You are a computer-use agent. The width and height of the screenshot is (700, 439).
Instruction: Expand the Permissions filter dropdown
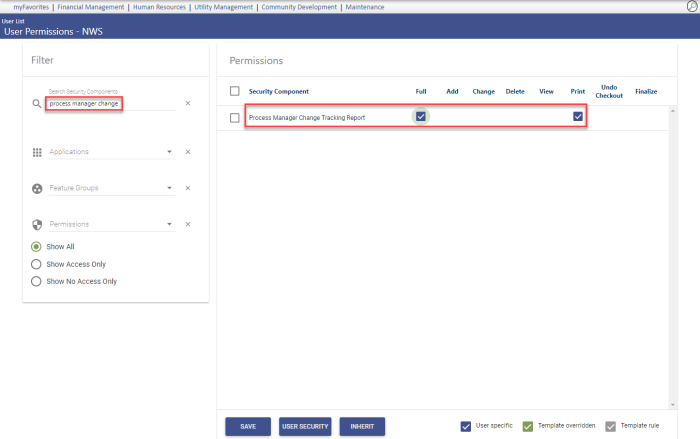pos(169,224)
